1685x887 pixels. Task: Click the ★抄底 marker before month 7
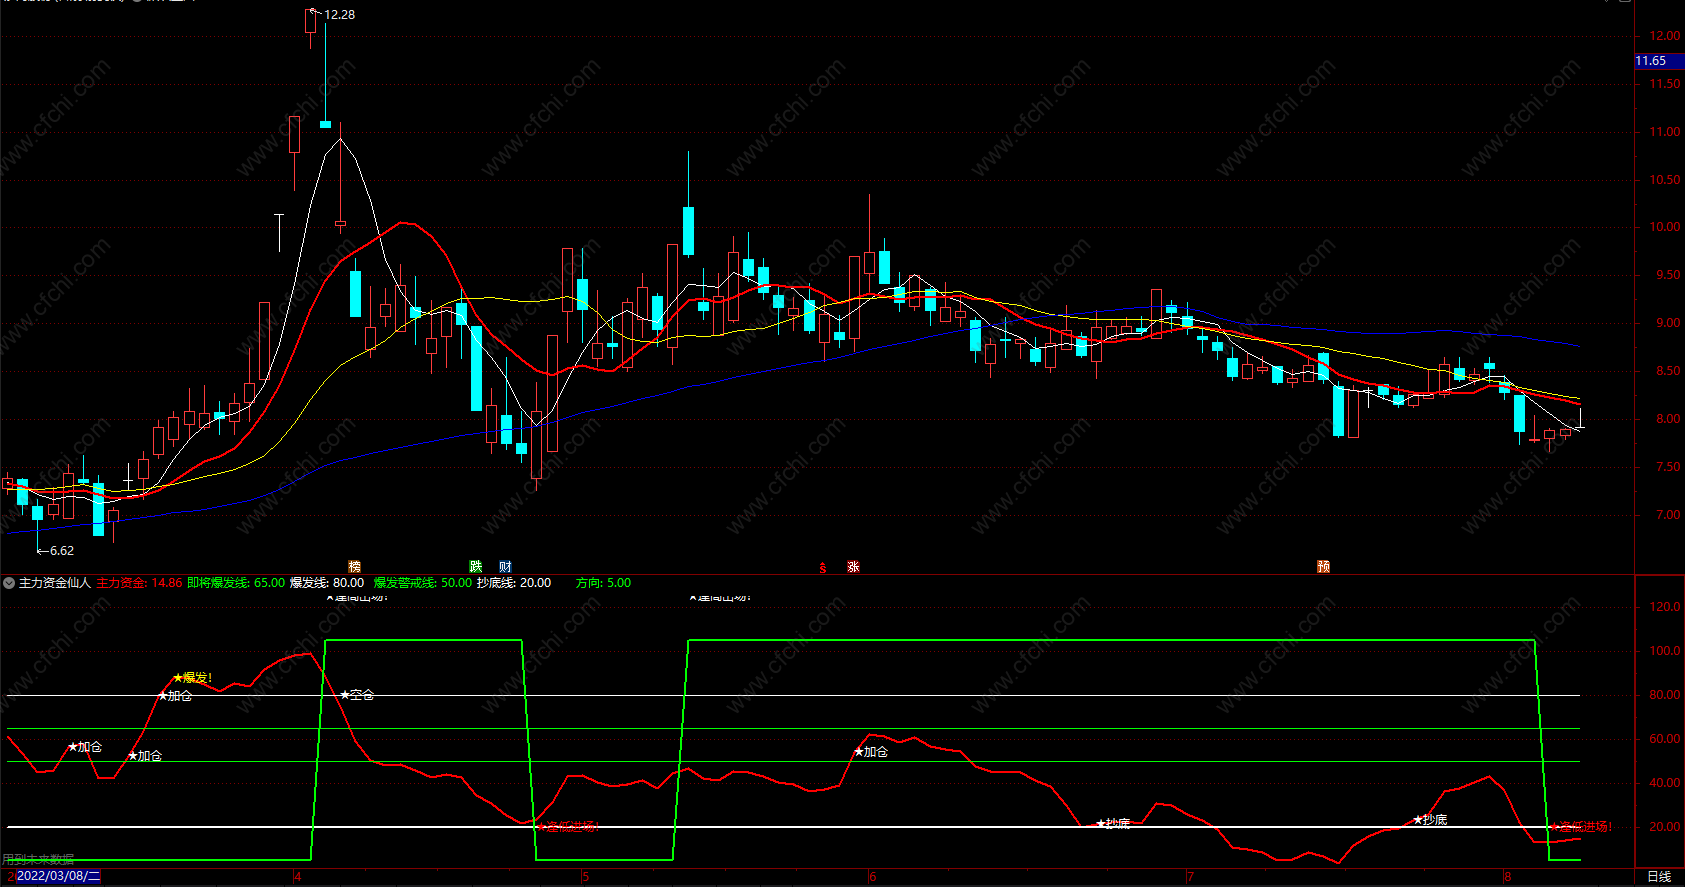click(1113, 824)
